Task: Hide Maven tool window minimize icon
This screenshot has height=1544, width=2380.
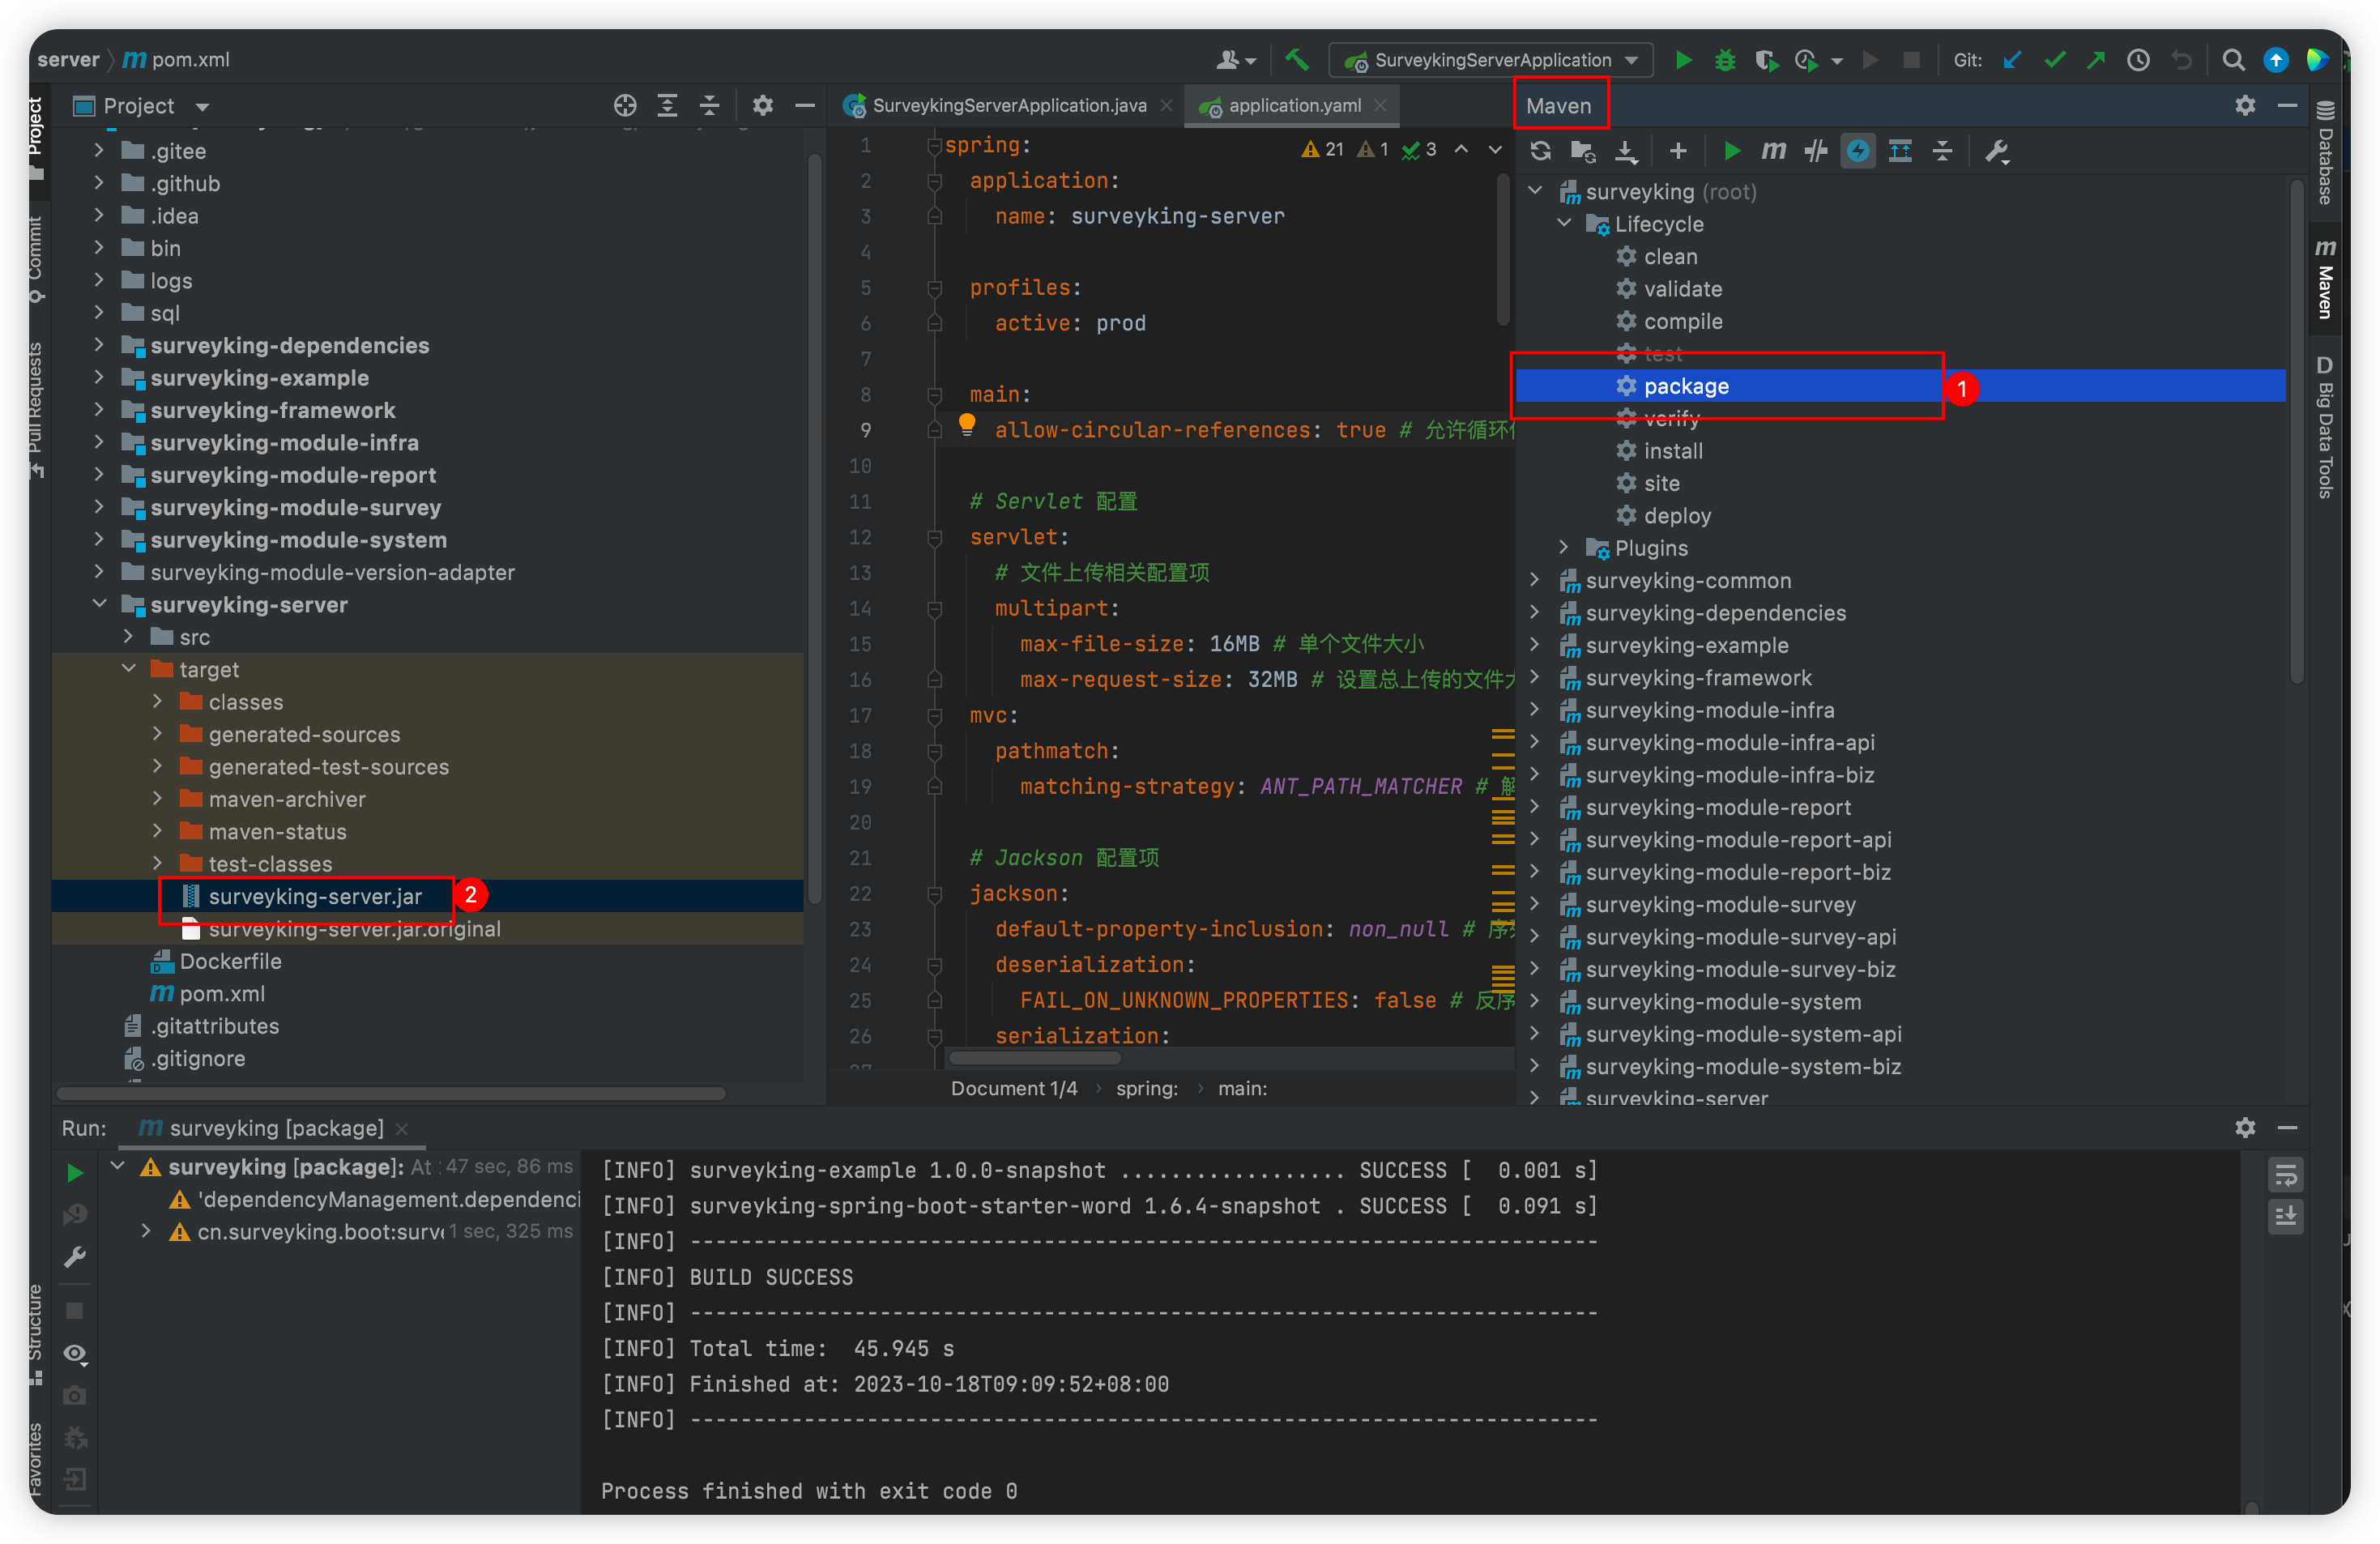Action: coord(2287,106)
